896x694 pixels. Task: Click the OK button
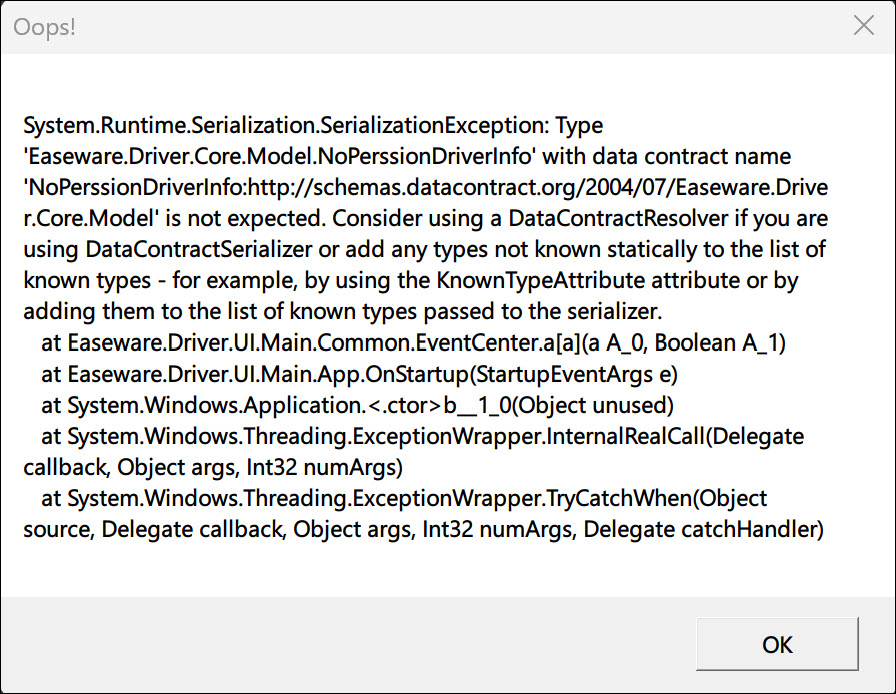(777, 644)
